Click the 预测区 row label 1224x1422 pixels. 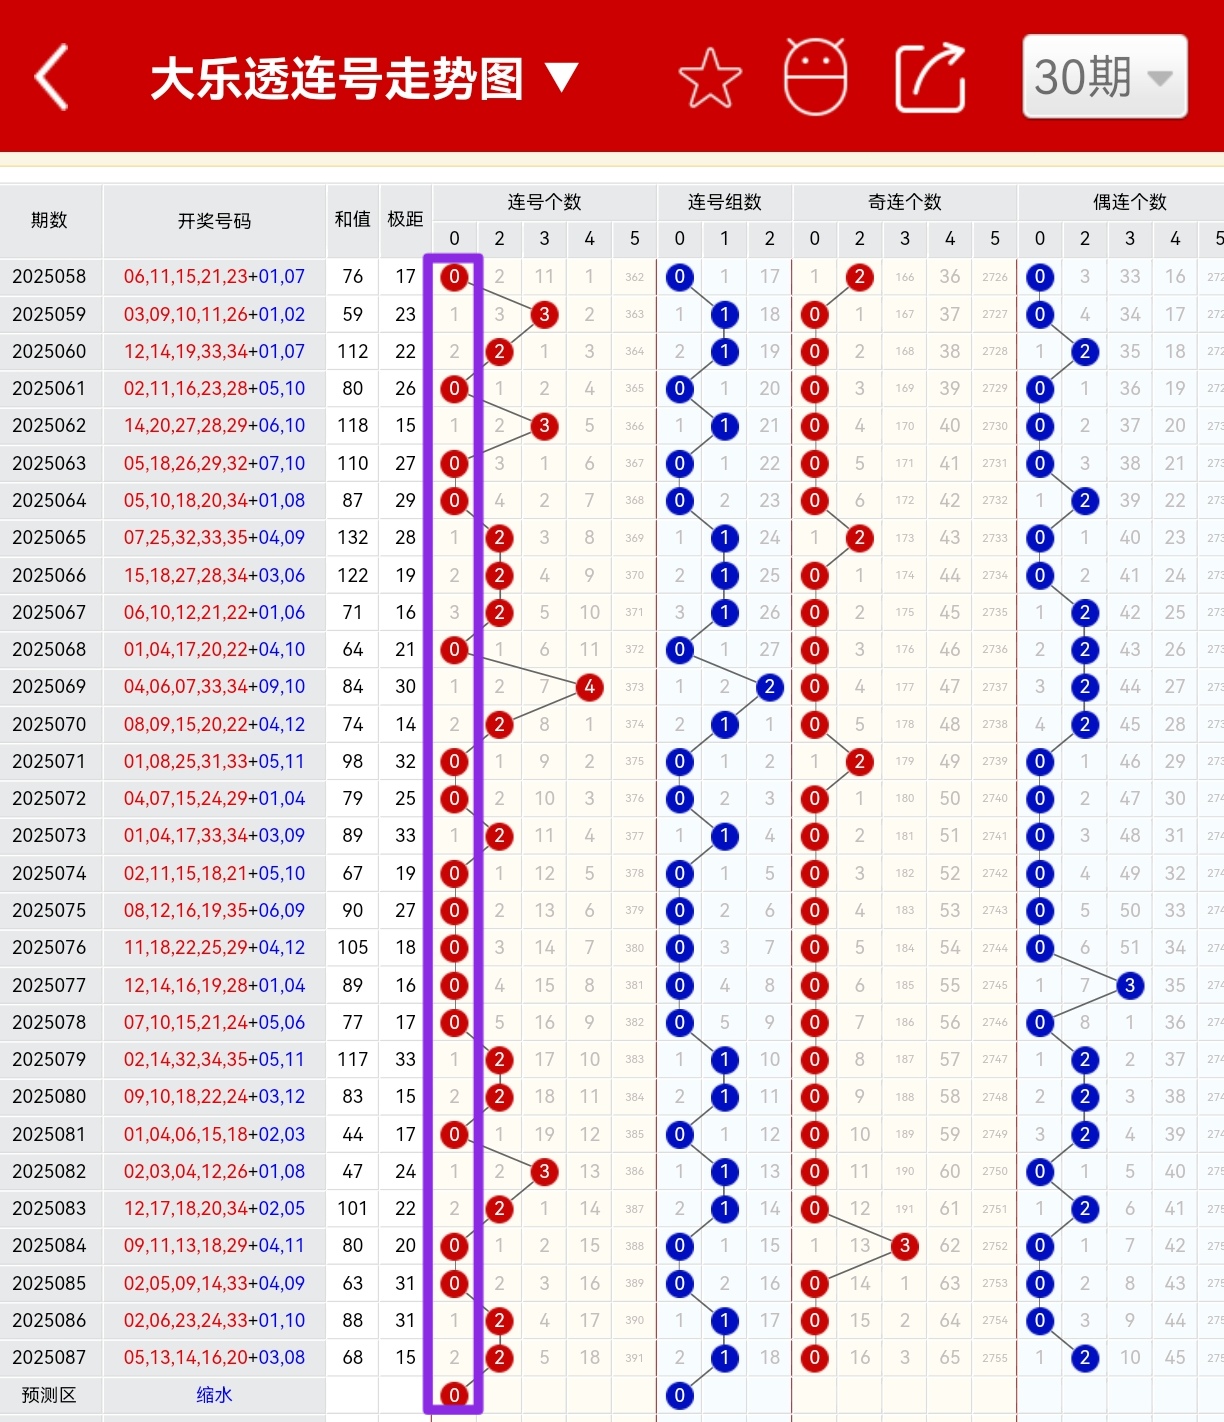(49, 1395)
